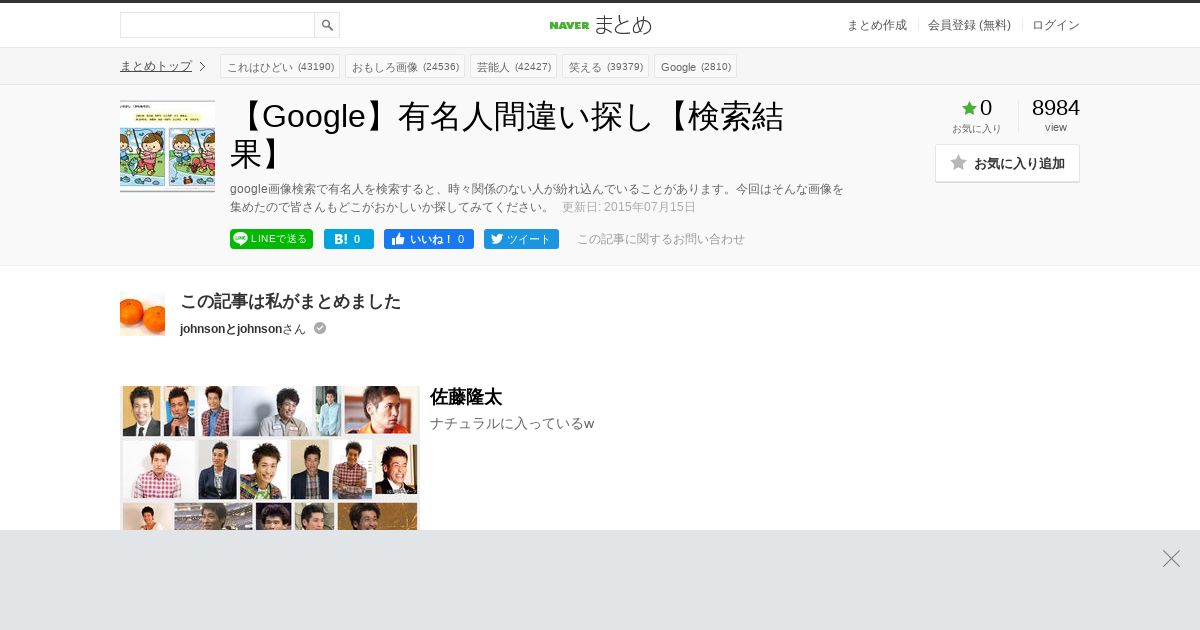Open 会員登録 (無料) link

point(969,25)
